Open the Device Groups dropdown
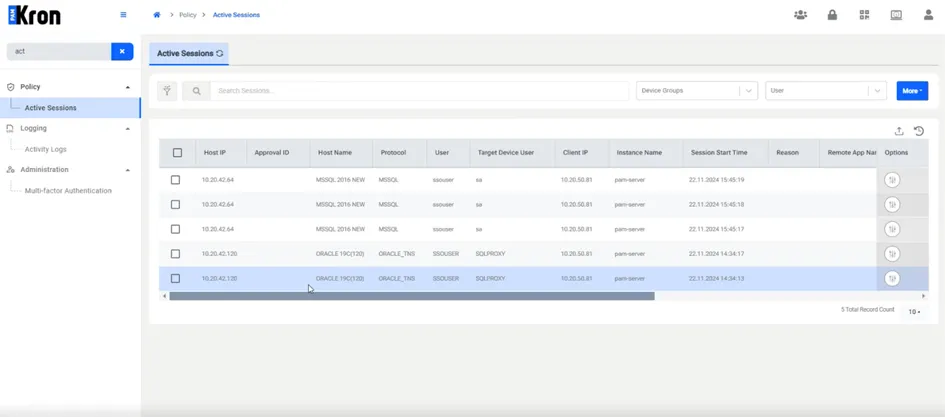 click(x=697, y=91)
